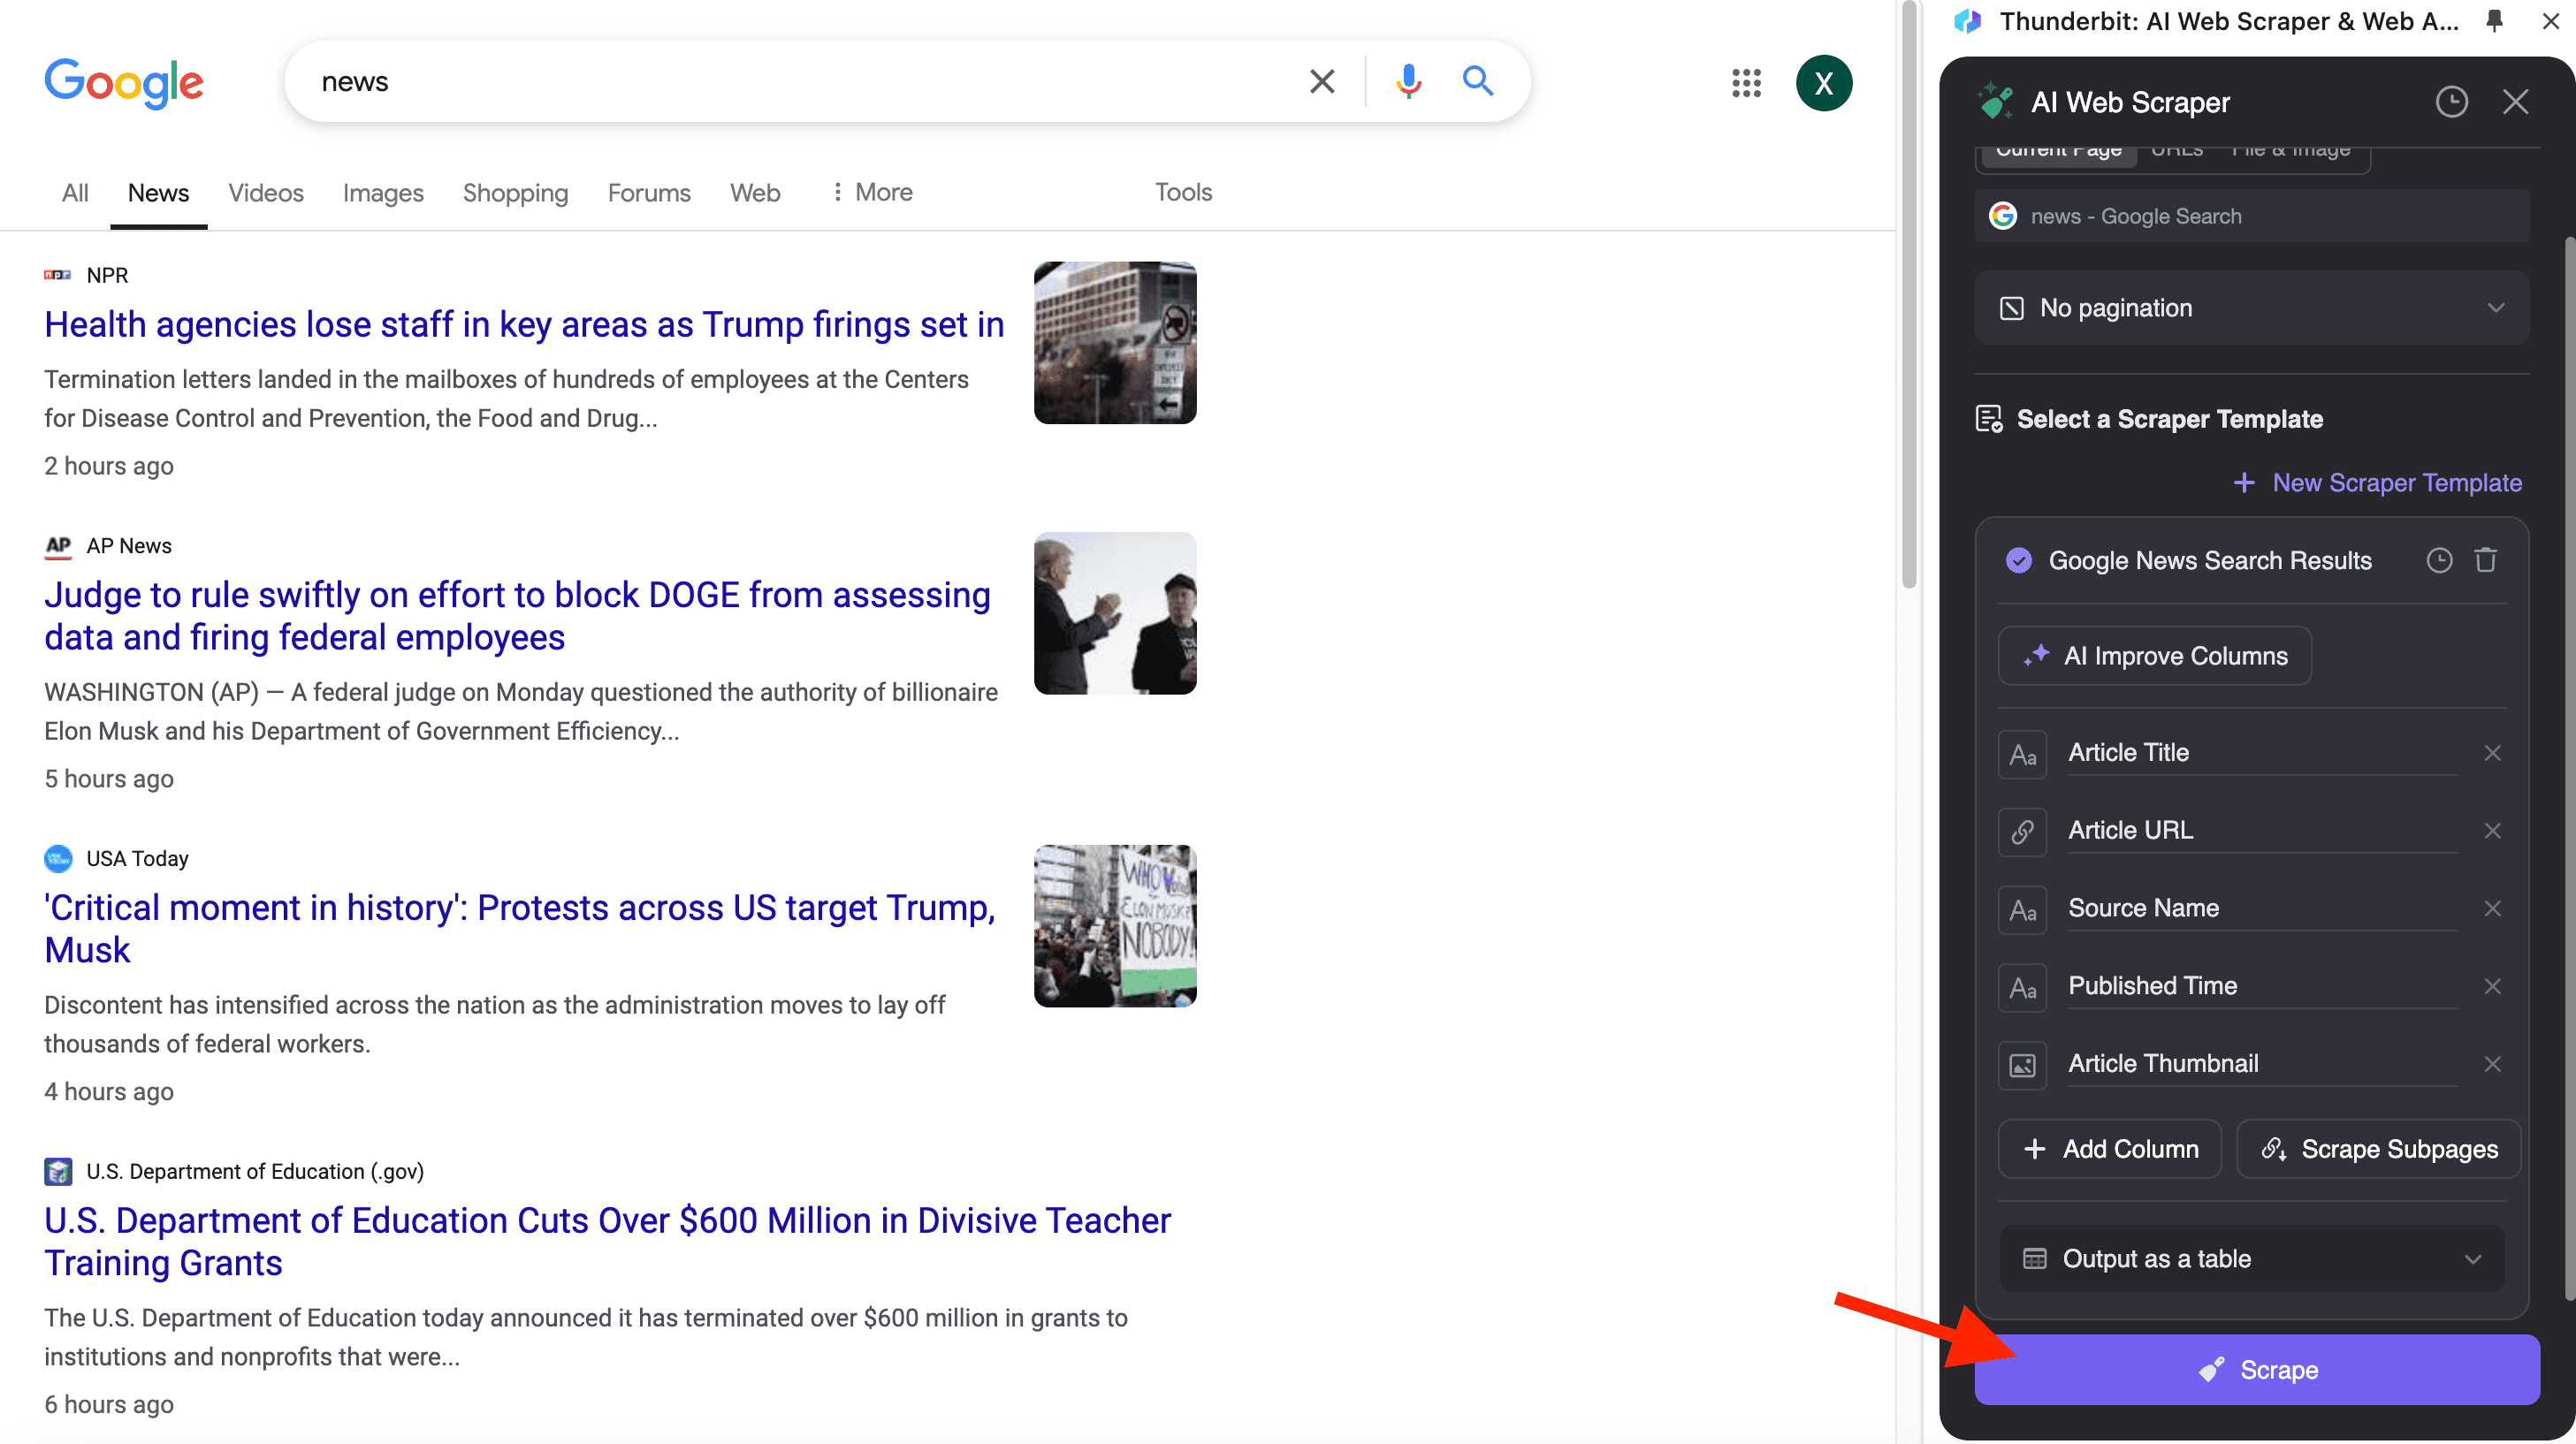Remove the Article URL column
The width and height of the screenshot is (2576, 1444).
2492,831
